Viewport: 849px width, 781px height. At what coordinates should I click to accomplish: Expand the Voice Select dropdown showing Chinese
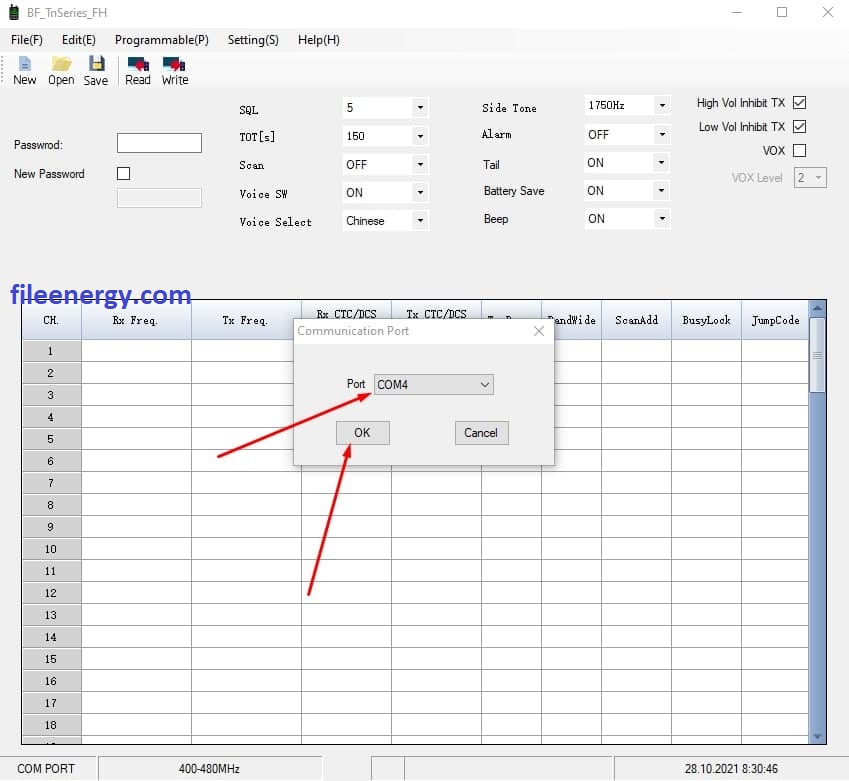pos(420,220)
